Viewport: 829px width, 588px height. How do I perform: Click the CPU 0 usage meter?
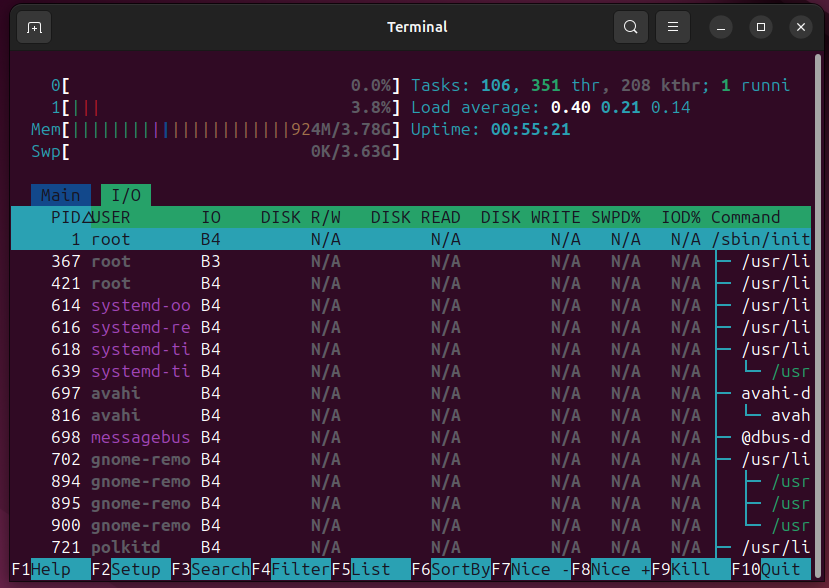(x=226, y=86)
